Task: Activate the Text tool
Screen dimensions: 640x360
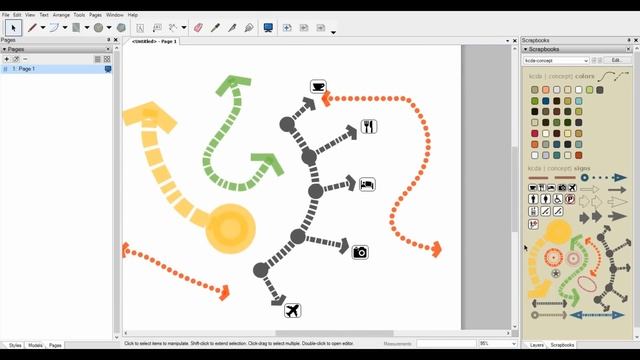Action: [x=140, y=28]
